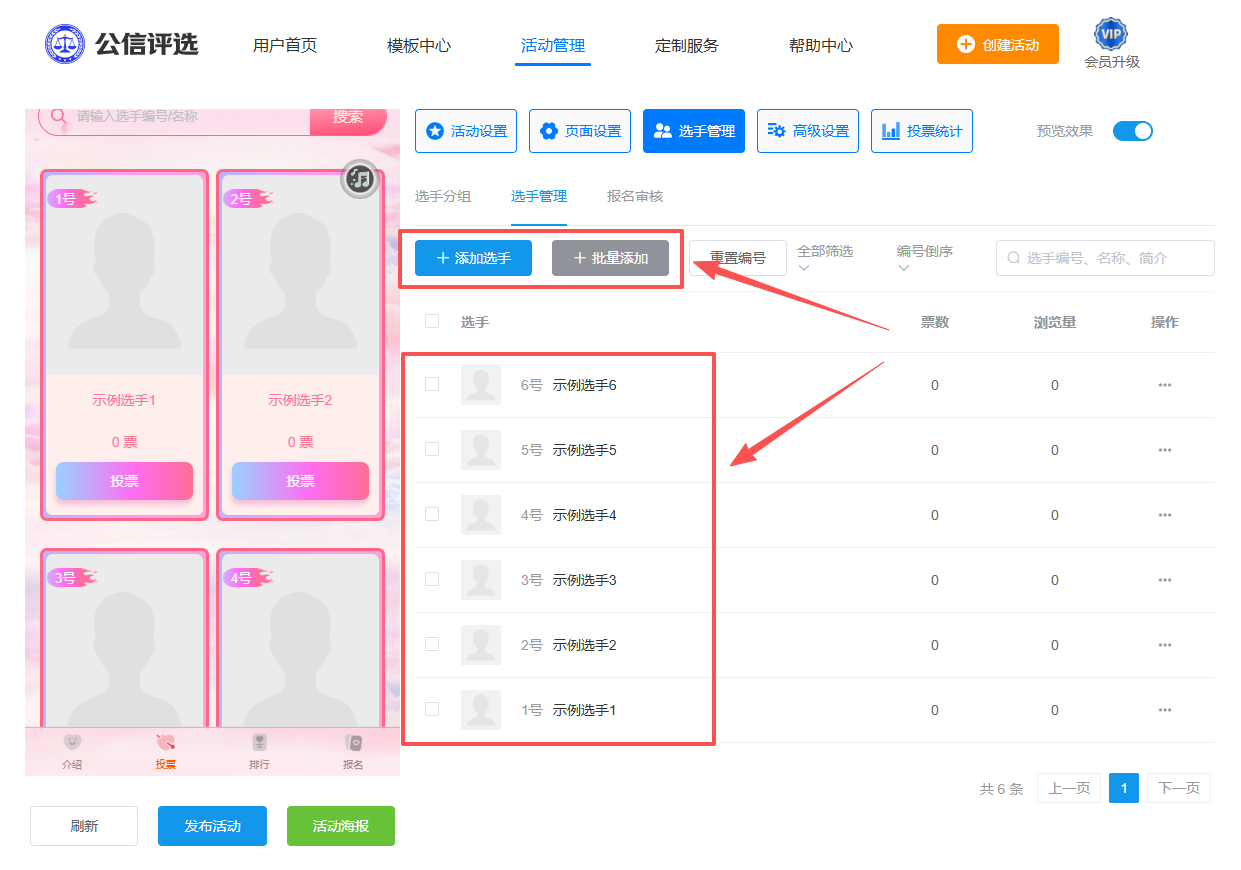The width and height of the screenshot is (1241, 870).
Task: Click the 下一页 pagination button
Action: [1179, 788]
